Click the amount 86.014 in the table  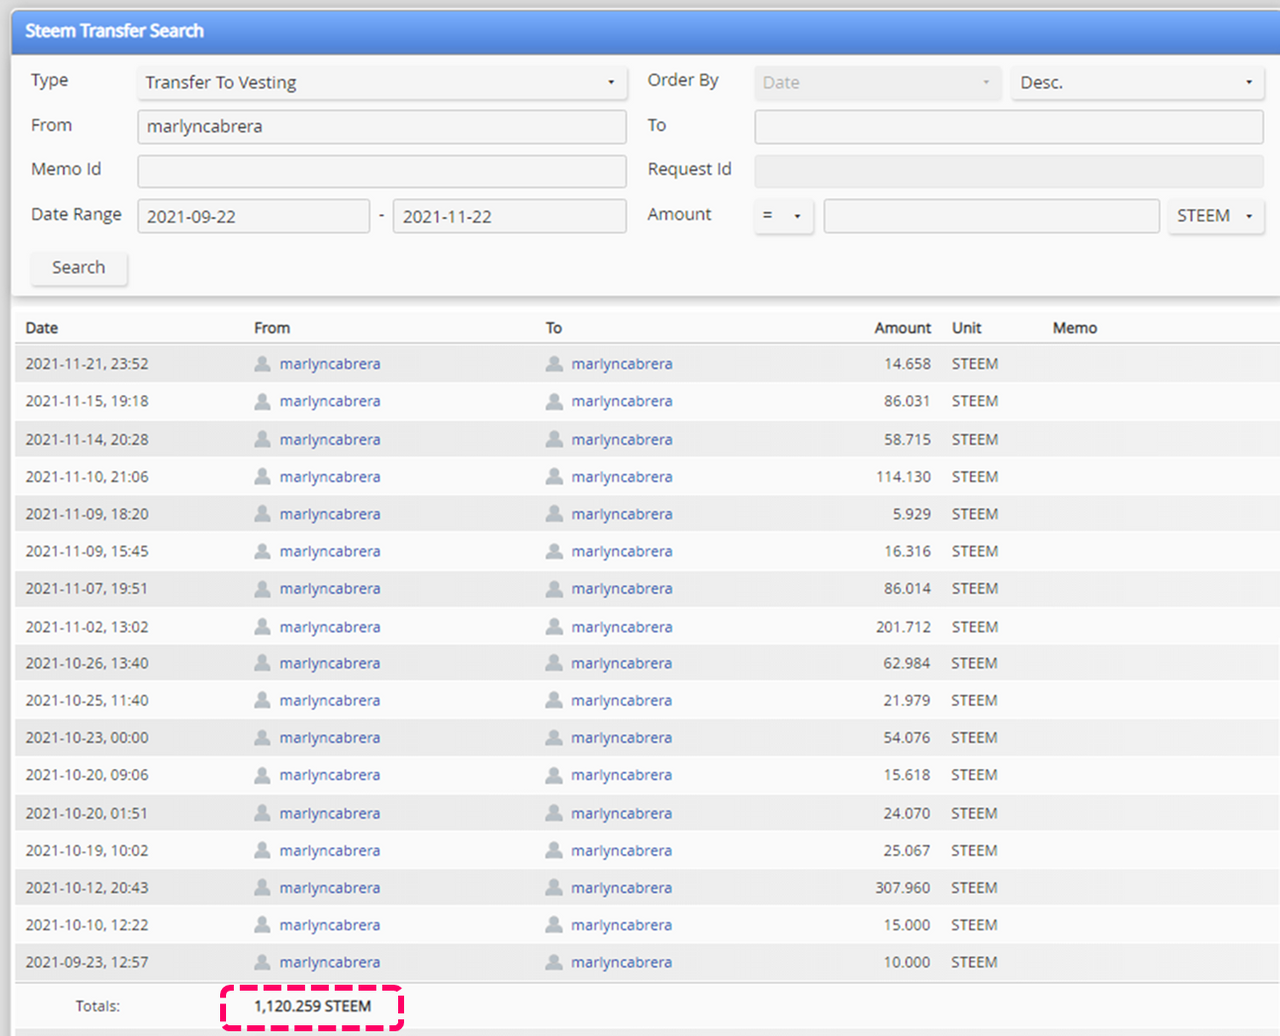907,589
